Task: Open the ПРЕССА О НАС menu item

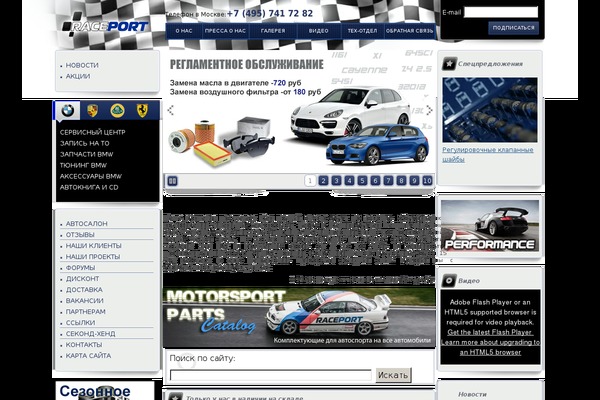Action: point(225,31)
